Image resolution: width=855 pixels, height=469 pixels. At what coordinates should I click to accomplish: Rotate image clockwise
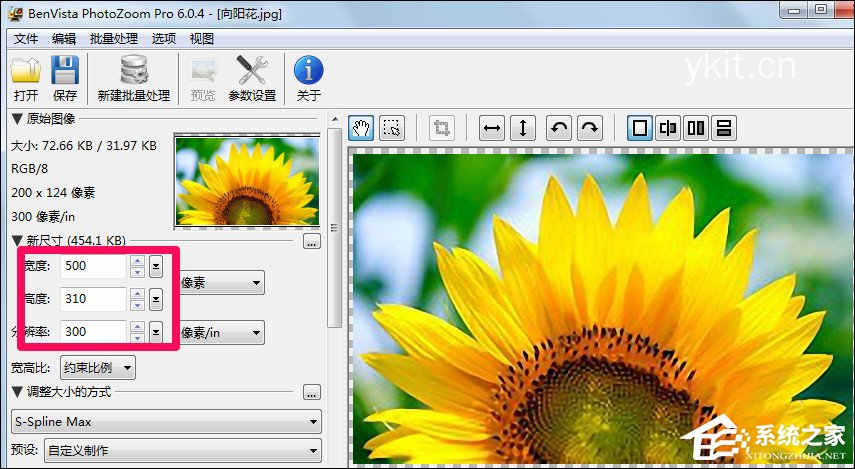pos(590,128)
